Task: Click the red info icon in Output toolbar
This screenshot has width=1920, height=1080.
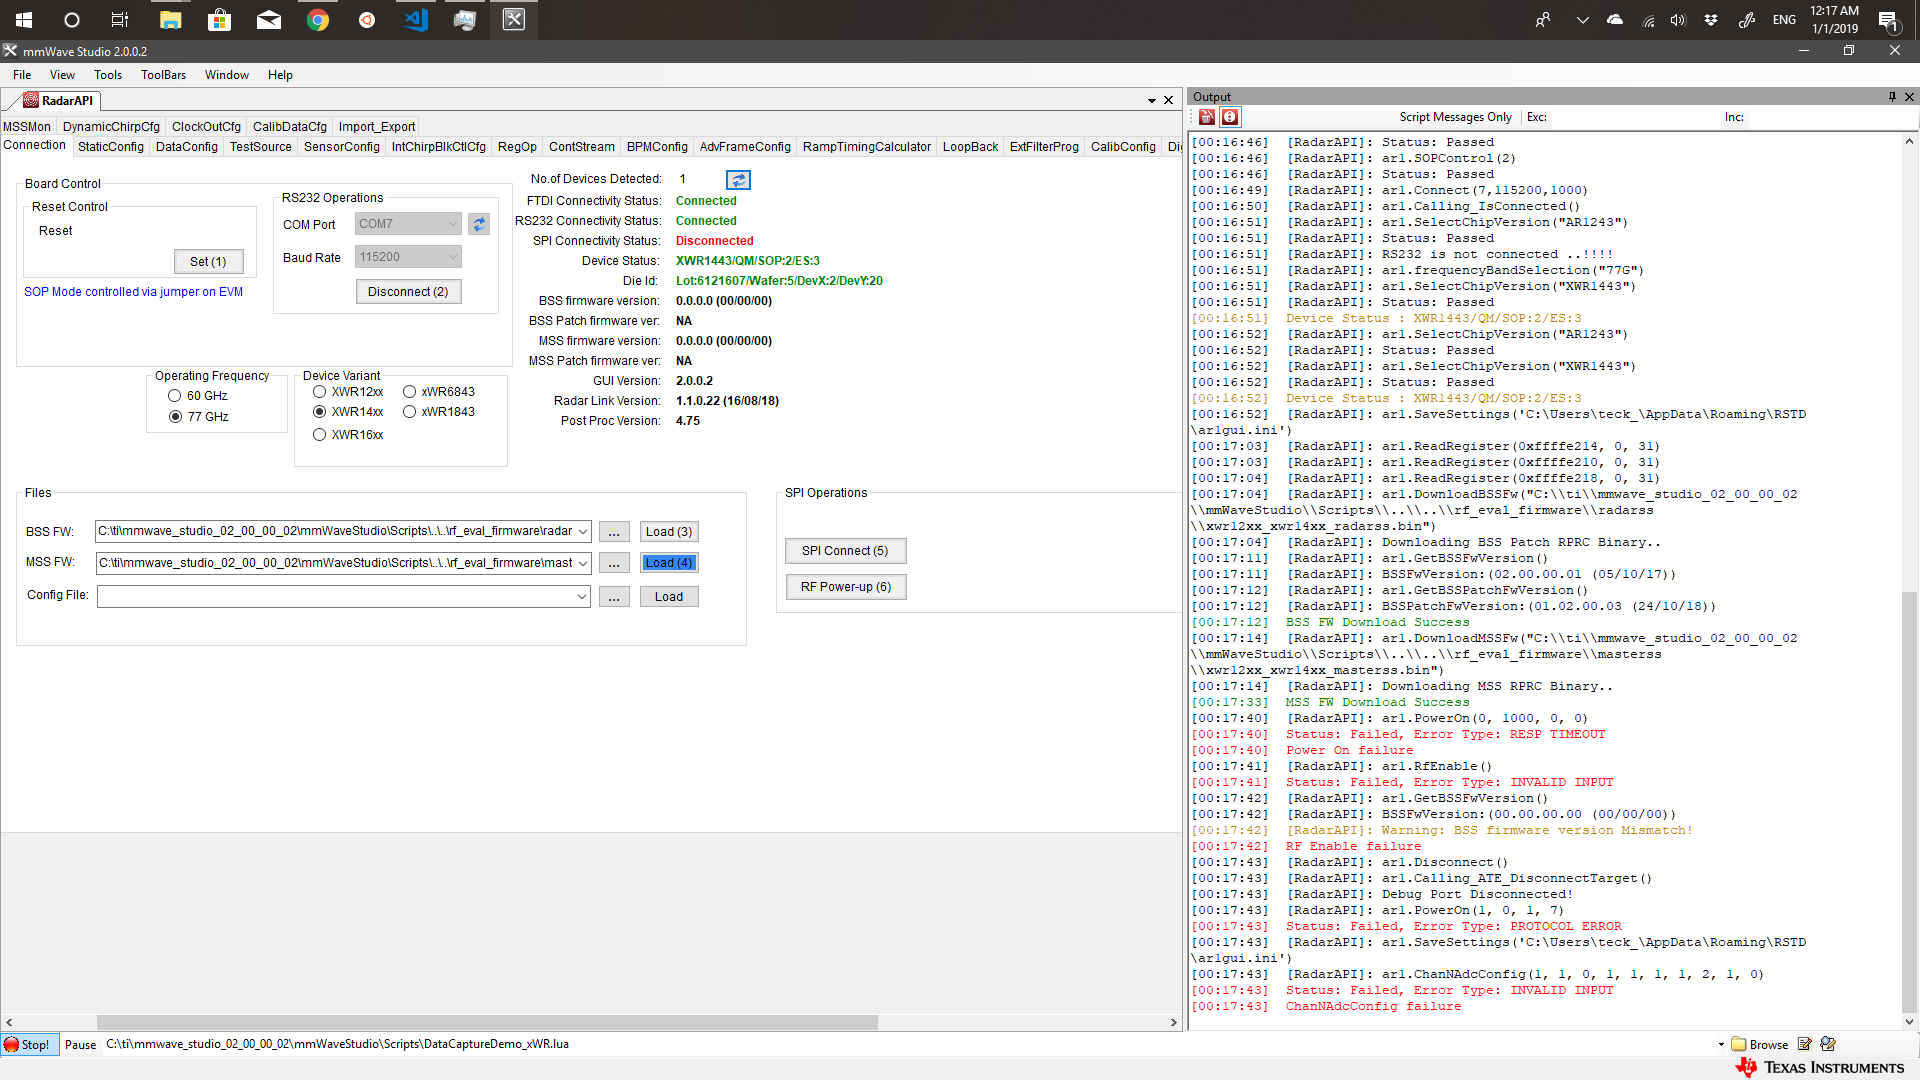Action: (1230, 117)
